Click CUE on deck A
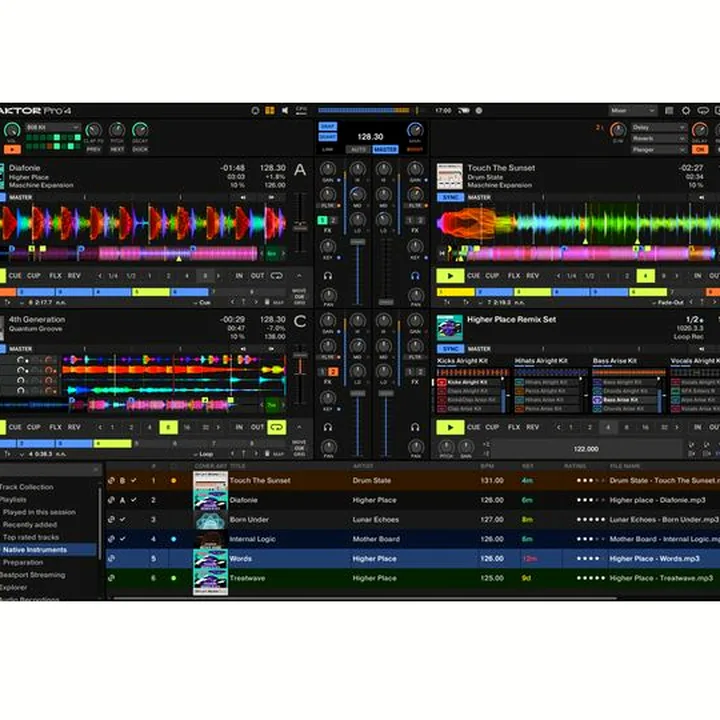This screenshot has width=720, height=720. (15, 276)
